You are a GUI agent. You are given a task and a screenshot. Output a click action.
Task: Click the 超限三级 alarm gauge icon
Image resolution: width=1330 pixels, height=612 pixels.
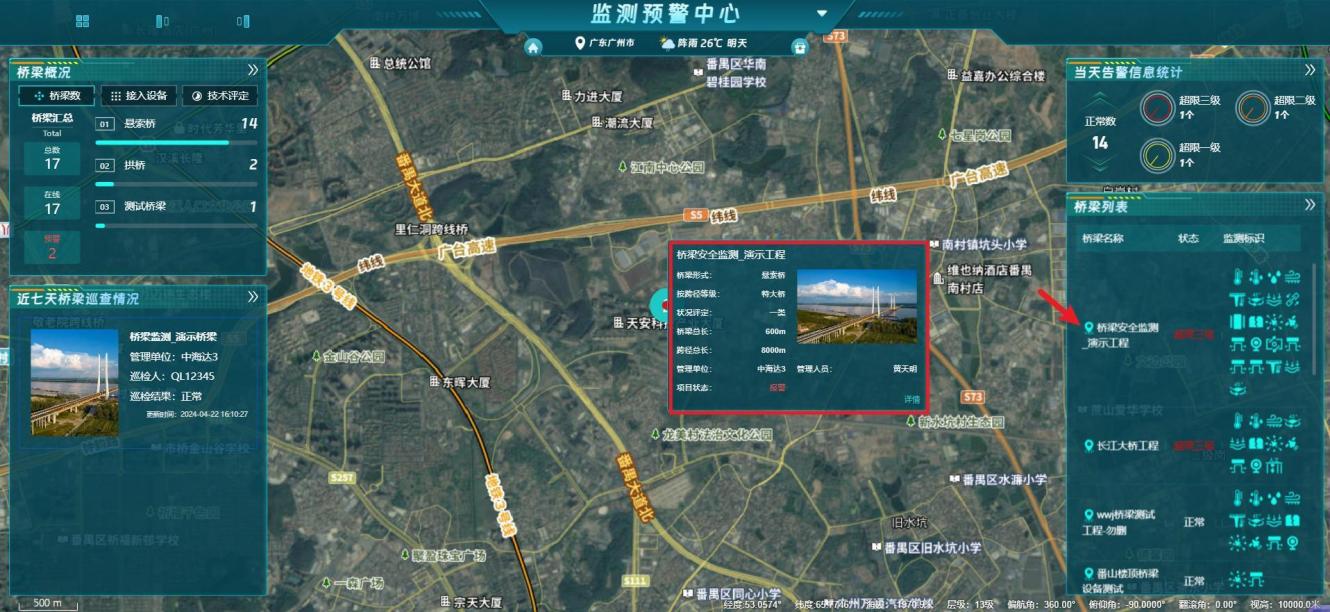pos(1157,108)
